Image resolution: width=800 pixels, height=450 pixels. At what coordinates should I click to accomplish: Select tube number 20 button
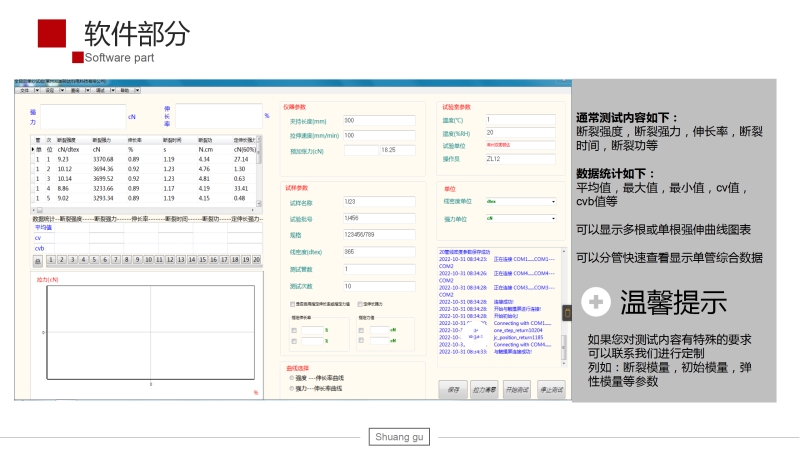[258, 260]
